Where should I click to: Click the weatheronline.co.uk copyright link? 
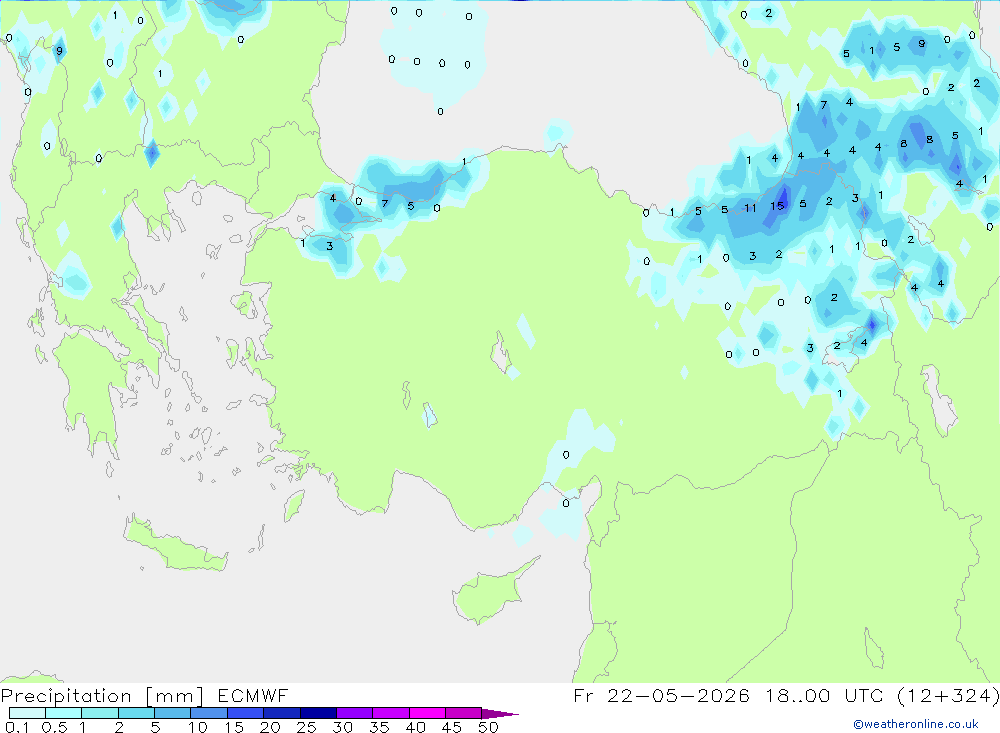(x=916, y=724)
